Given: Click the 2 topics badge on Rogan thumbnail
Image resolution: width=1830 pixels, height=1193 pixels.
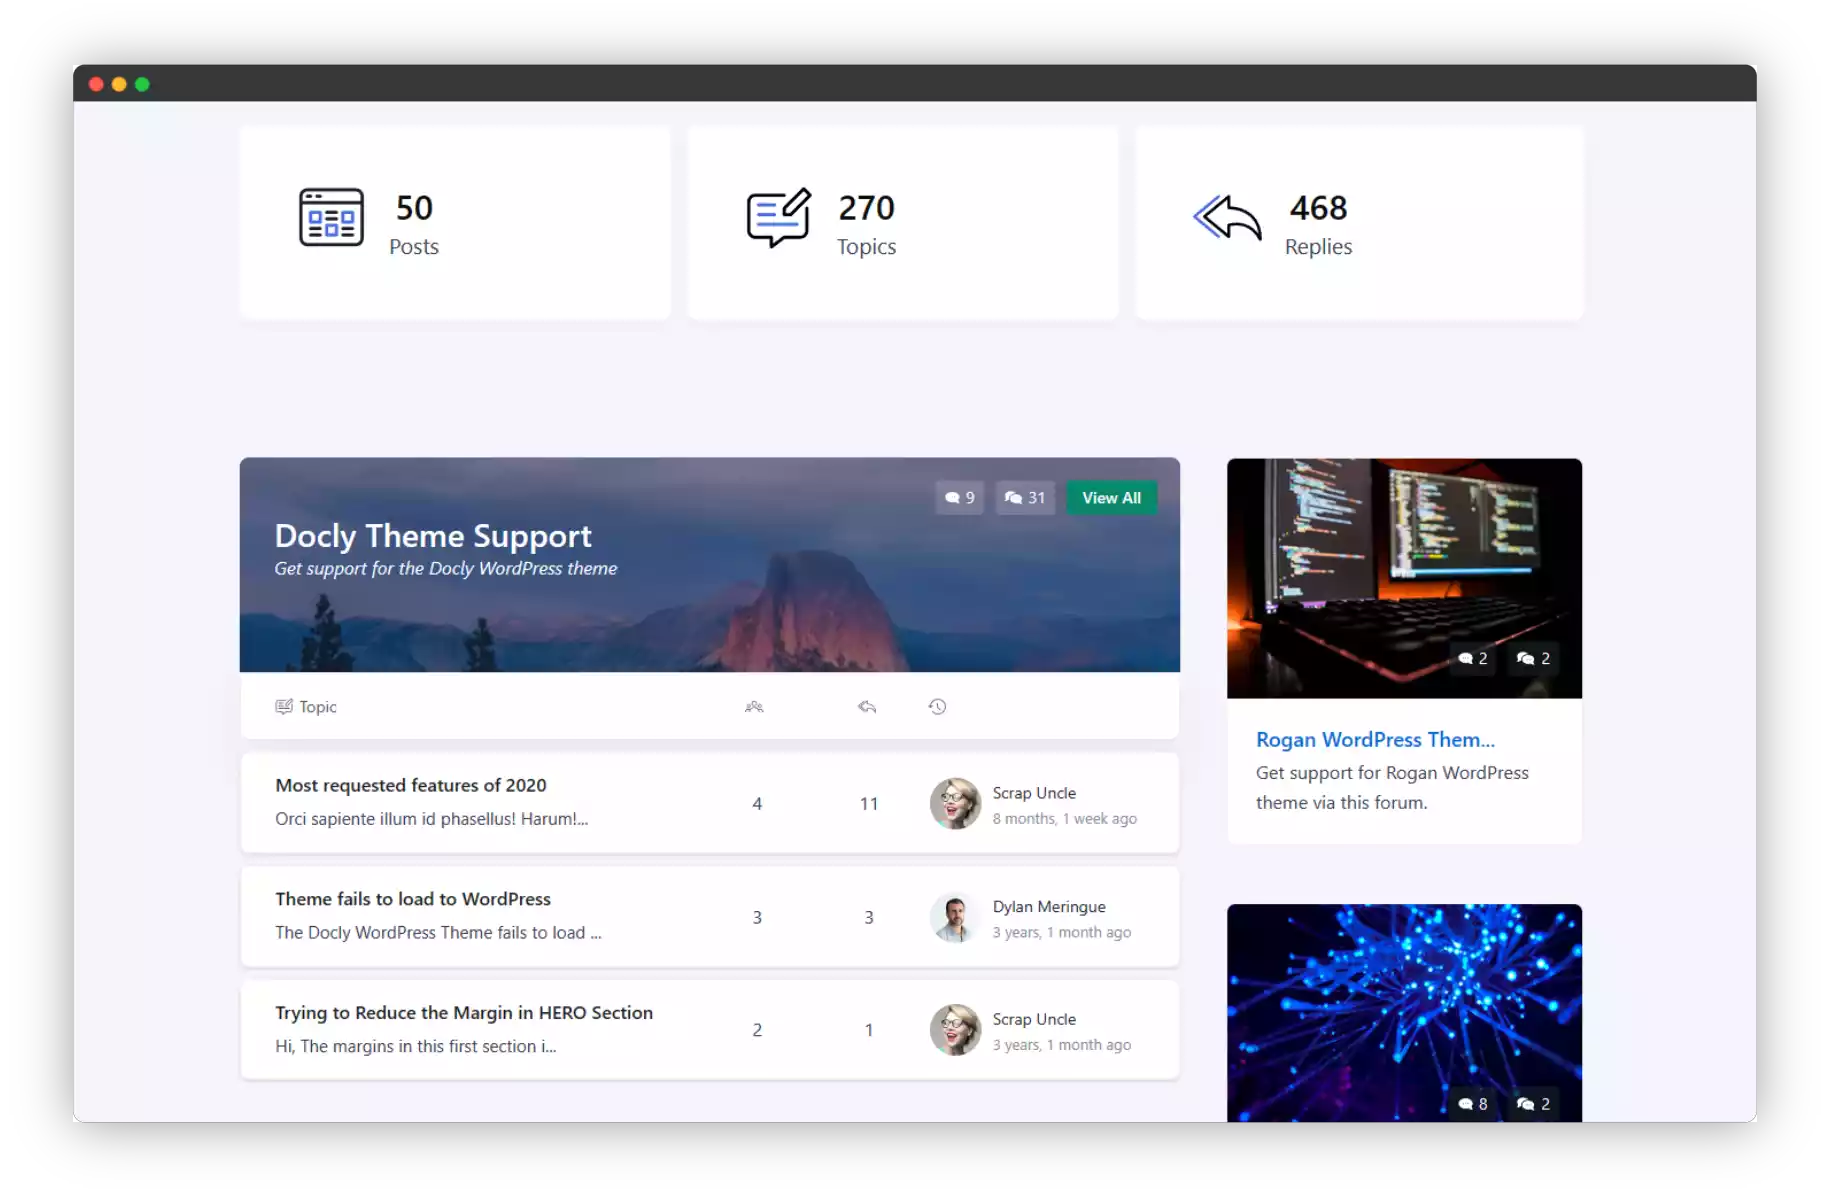Looking at the screenshot, I should tap(1472, 658).
